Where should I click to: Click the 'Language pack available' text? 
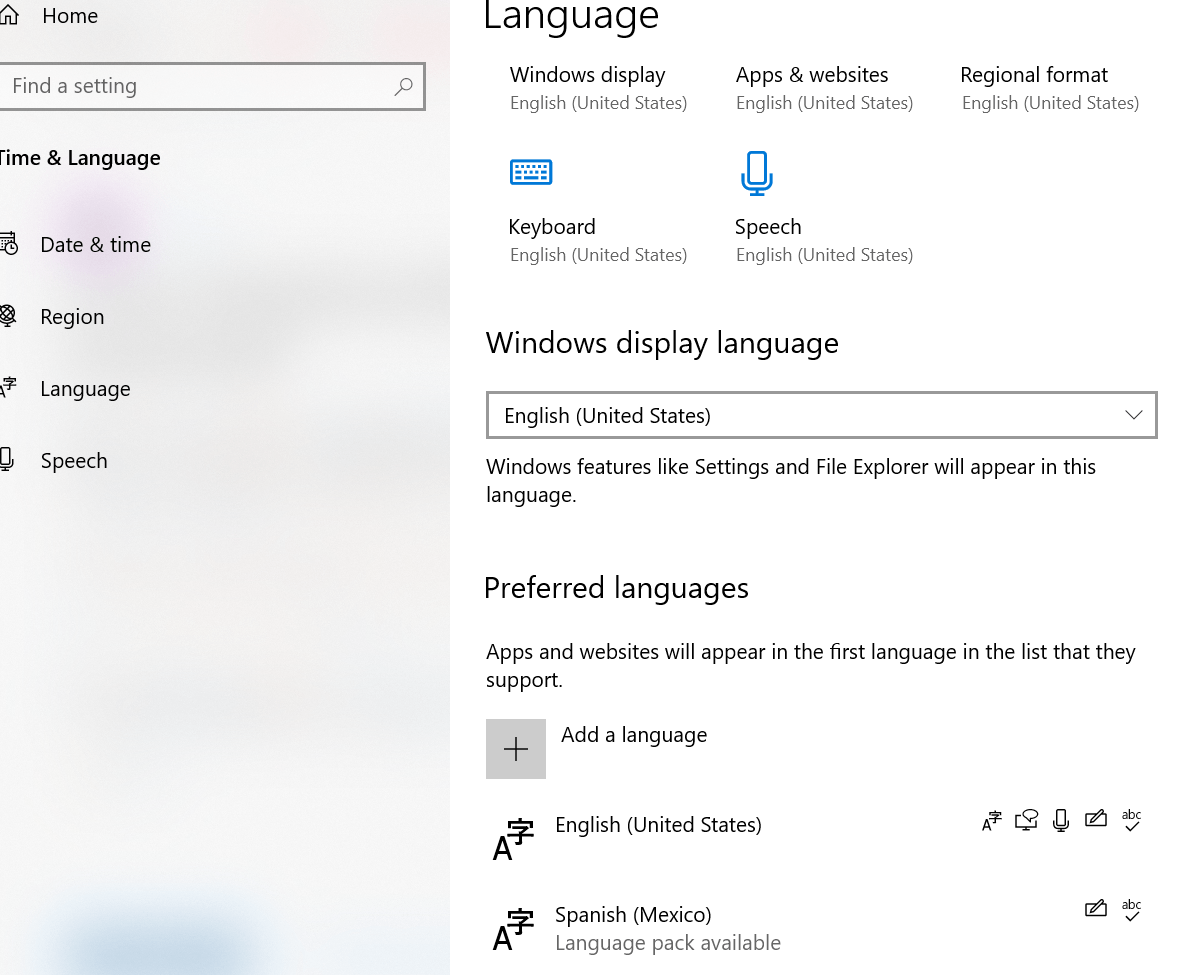tap(668, 943)
